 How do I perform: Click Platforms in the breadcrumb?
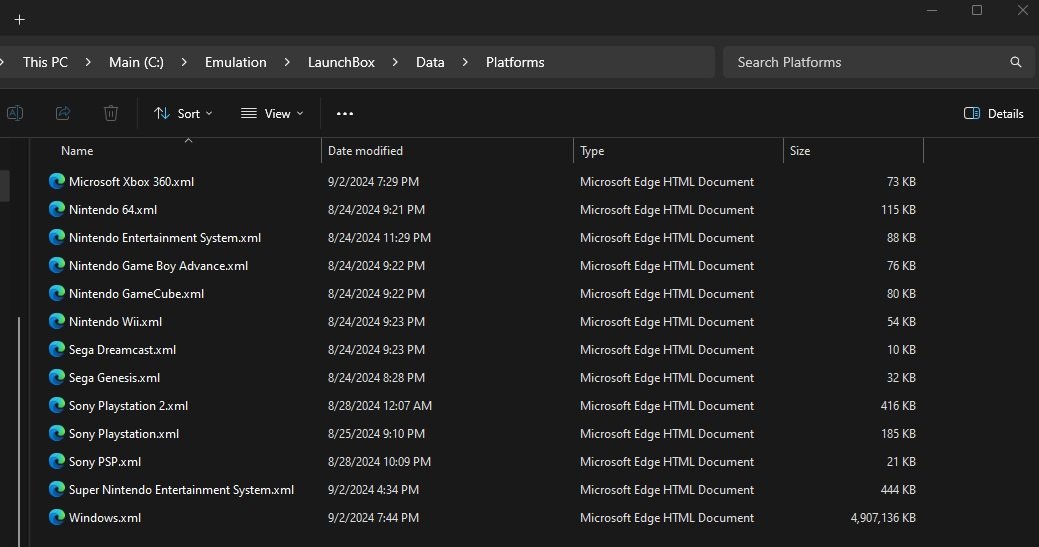(515, 62)
